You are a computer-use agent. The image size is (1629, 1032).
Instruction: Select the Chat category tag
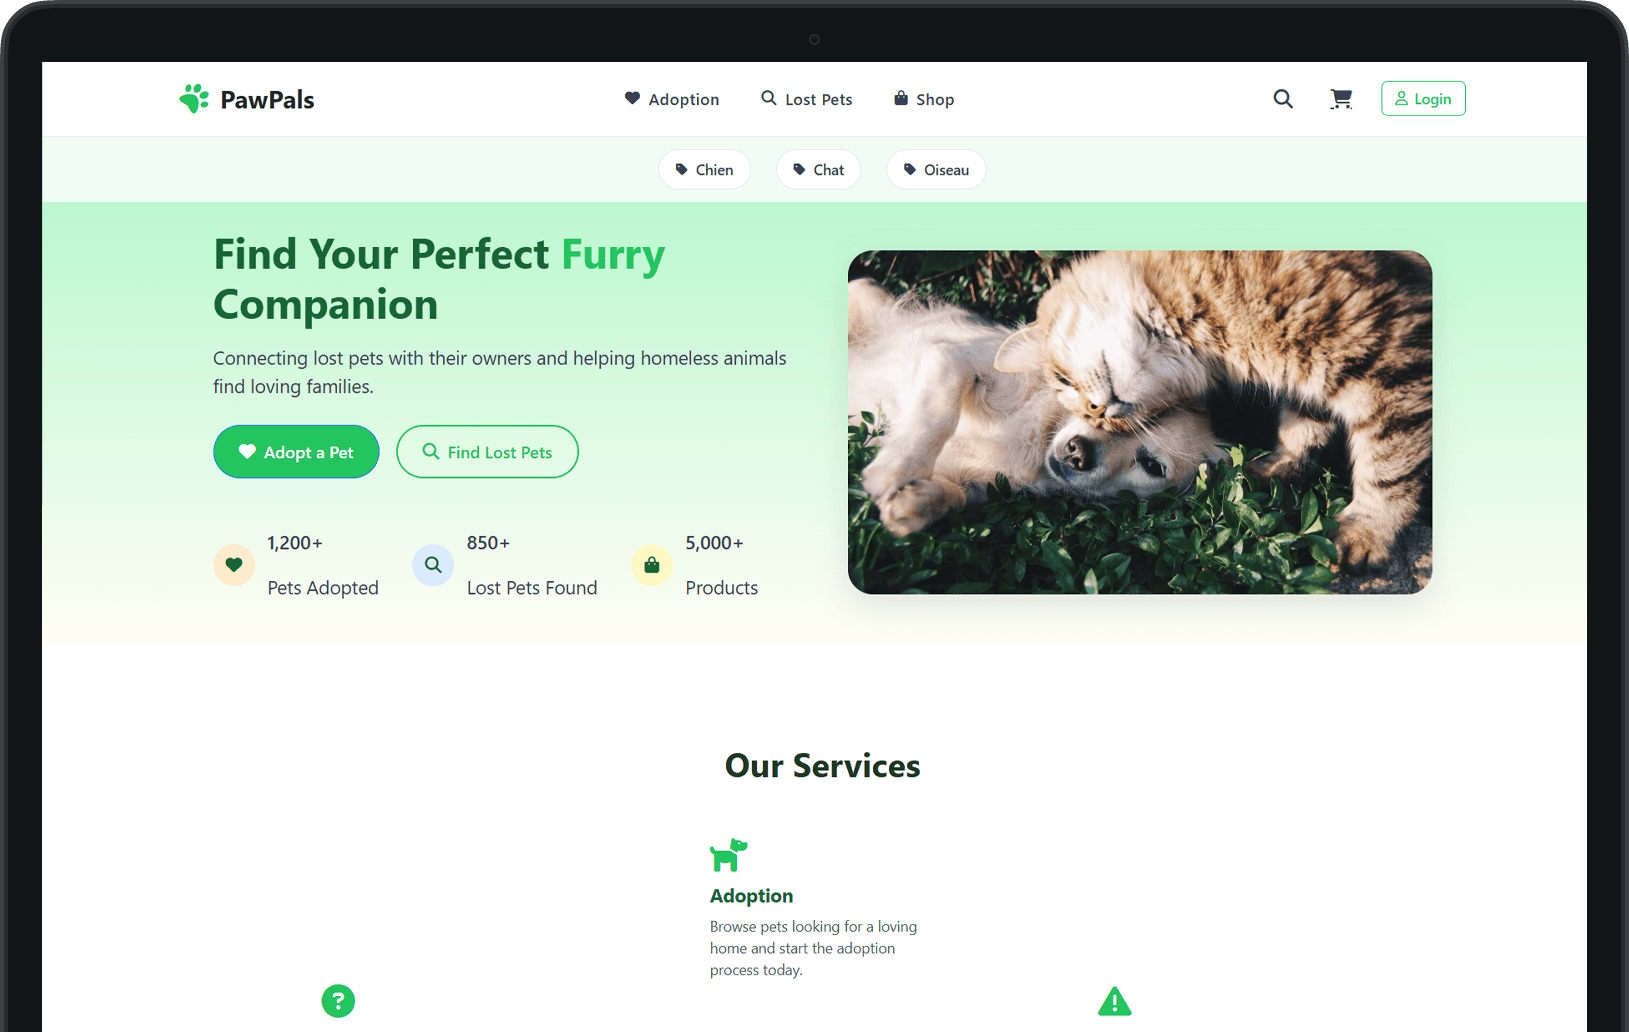(x=819, y=170)
